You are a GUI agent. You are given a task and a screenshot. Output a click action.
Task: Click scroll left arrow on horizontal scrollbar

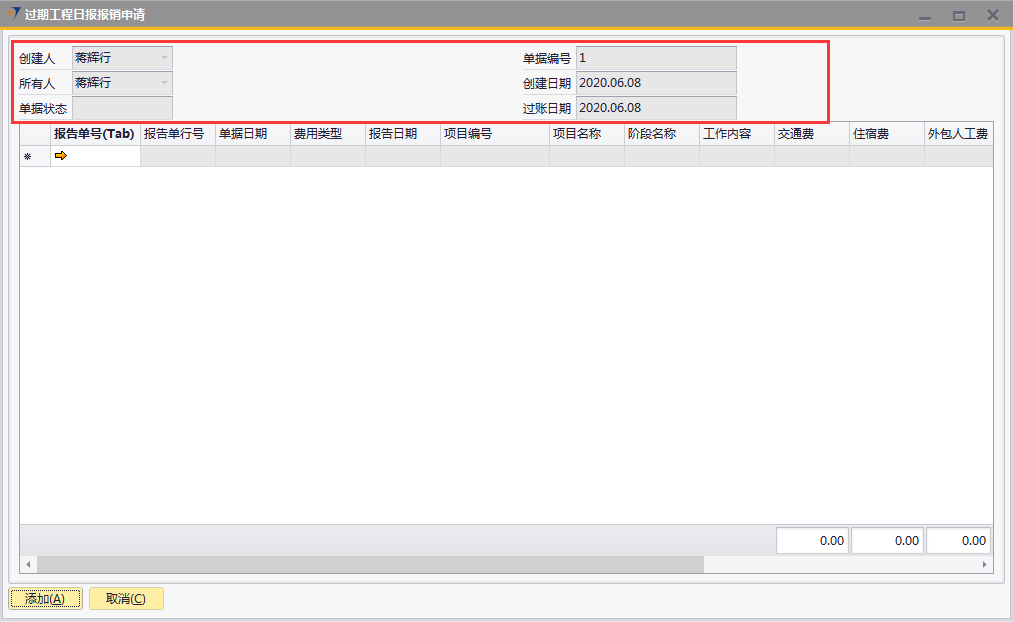pyautogui.click(x=28, y=565)
